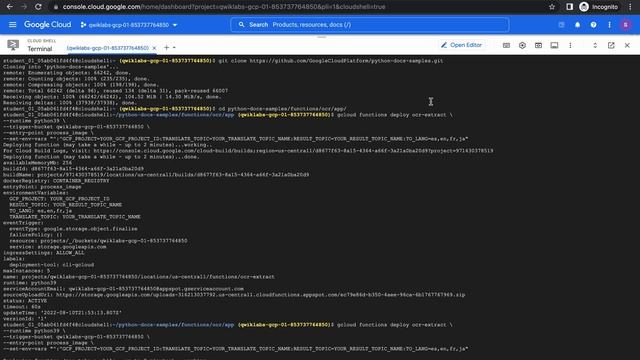Close the Cloud Shell panel

627,45
